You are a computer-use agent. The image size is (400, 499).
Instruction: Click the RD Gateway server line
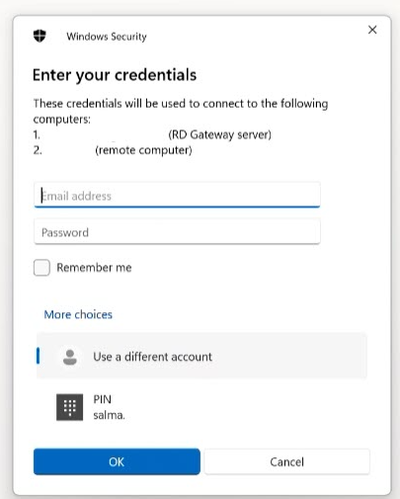point(152,135)
